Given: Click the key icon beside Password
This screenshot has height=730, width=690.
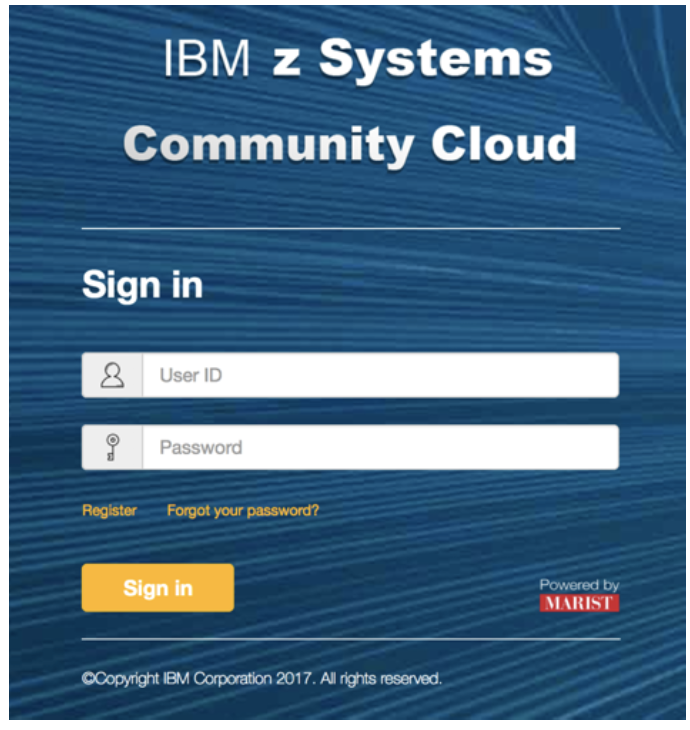Looking at the screenshot, I should coord(112,447).
